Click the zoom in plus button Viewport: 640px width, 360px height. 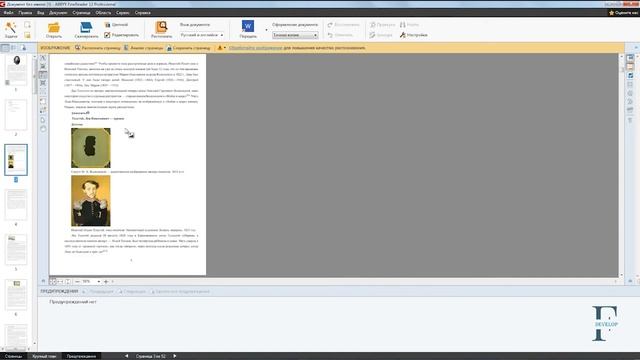(x=106, y=282)
